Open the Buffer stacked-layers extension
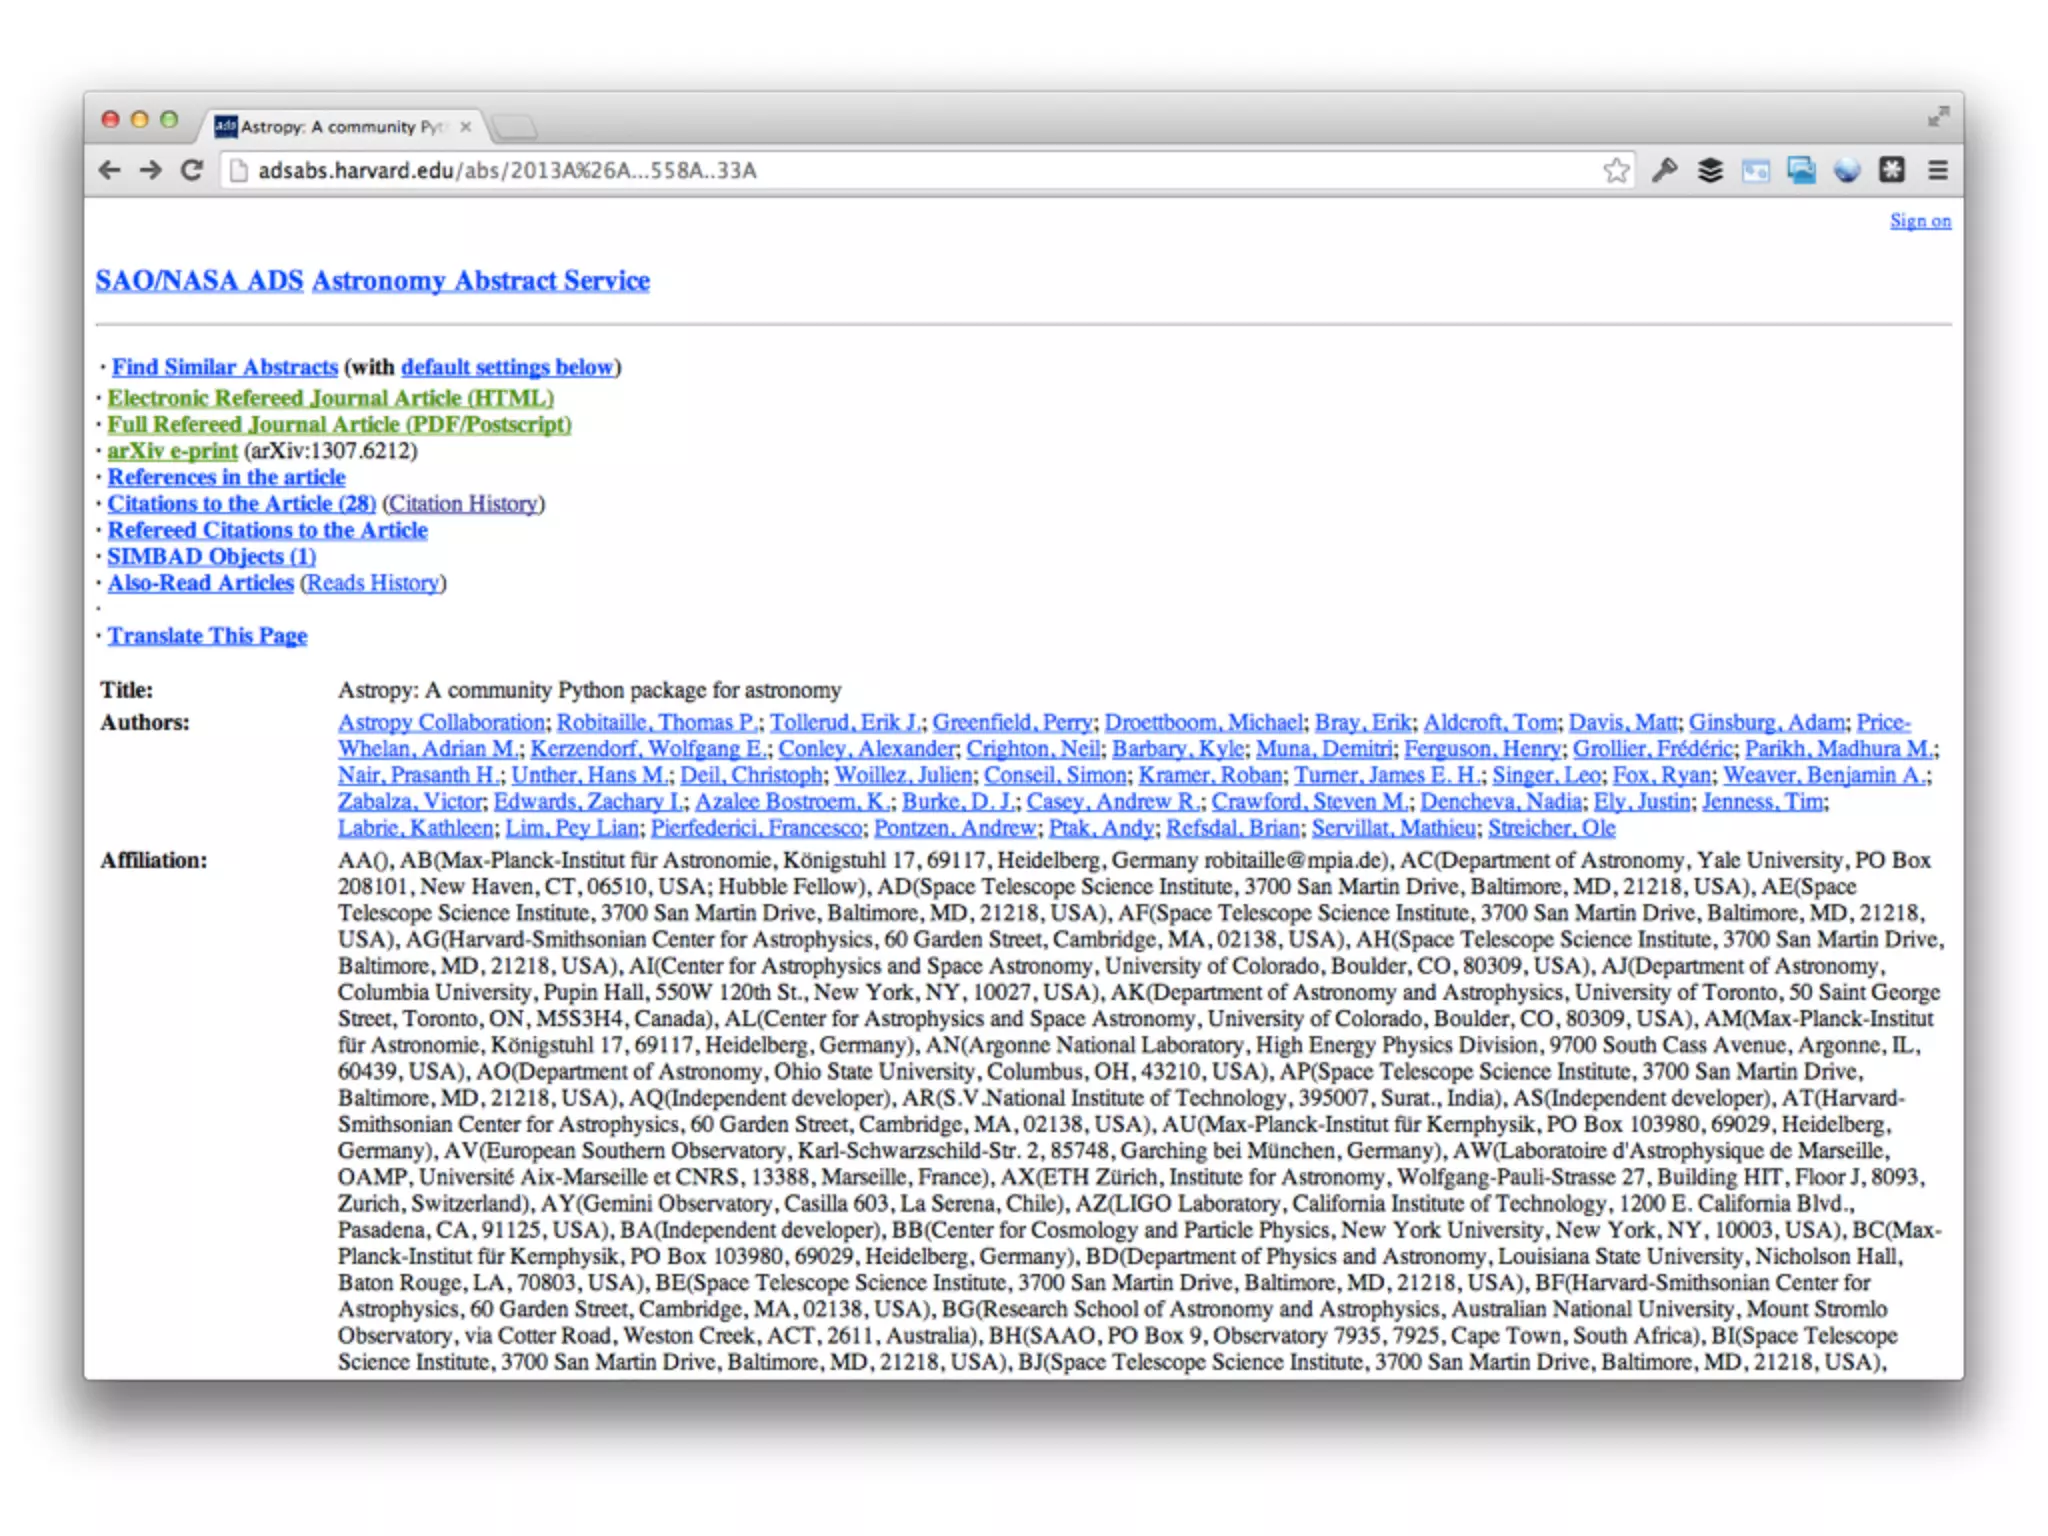Screen dimensions: 2048x1536 (1710, 171)
